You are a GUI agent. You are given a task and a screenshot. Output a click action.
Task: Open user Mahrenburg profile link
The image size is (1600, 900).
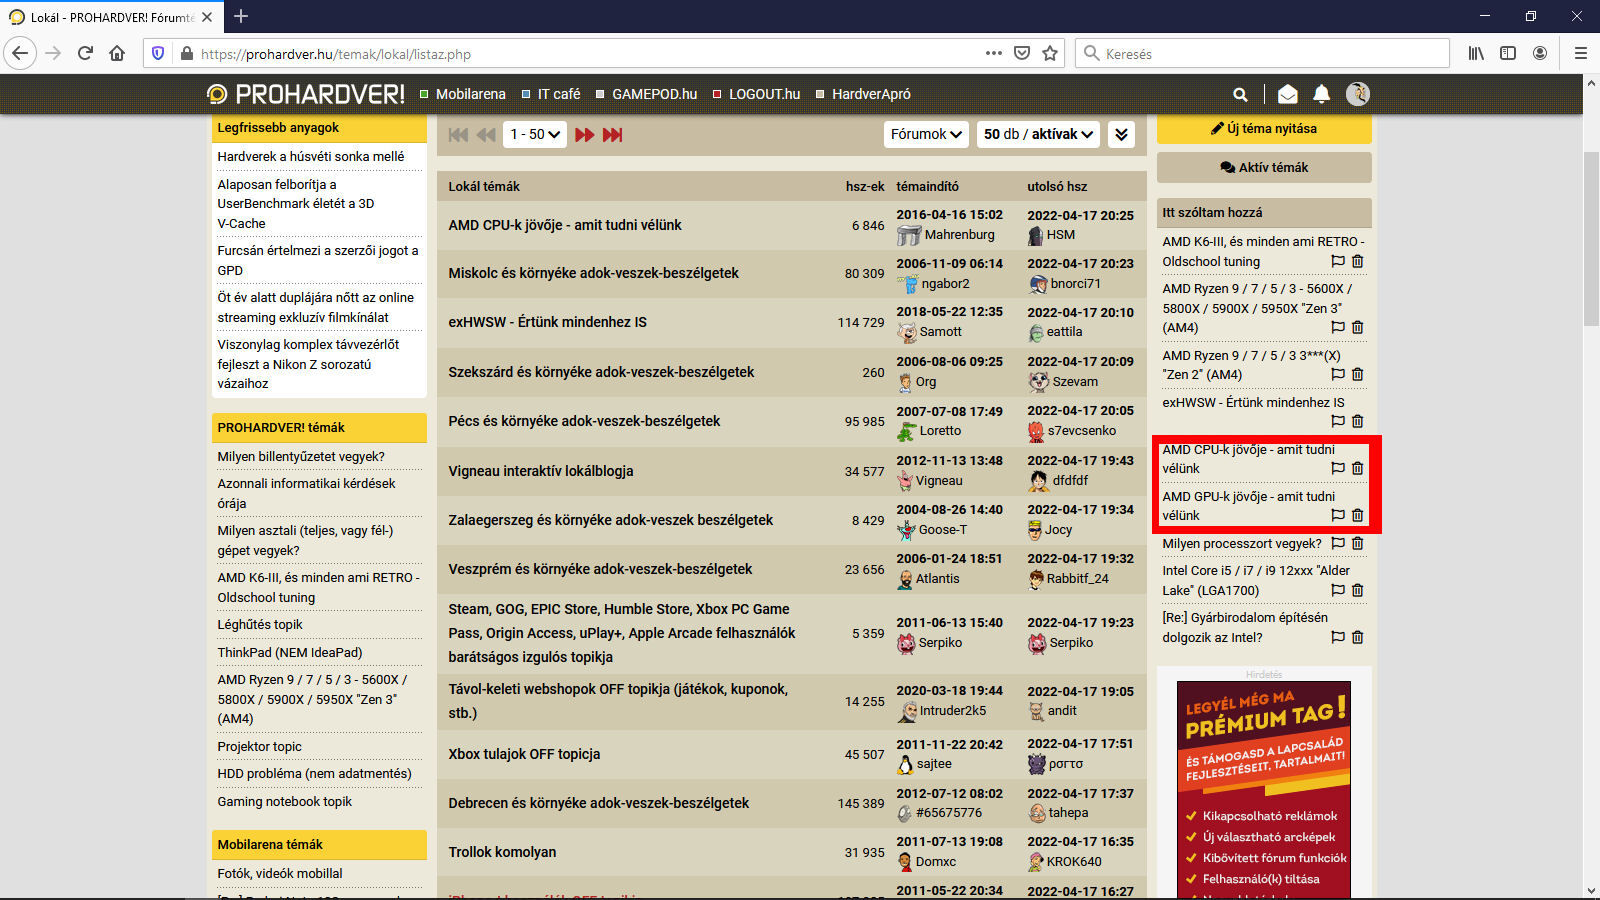[x=959, y=235]
